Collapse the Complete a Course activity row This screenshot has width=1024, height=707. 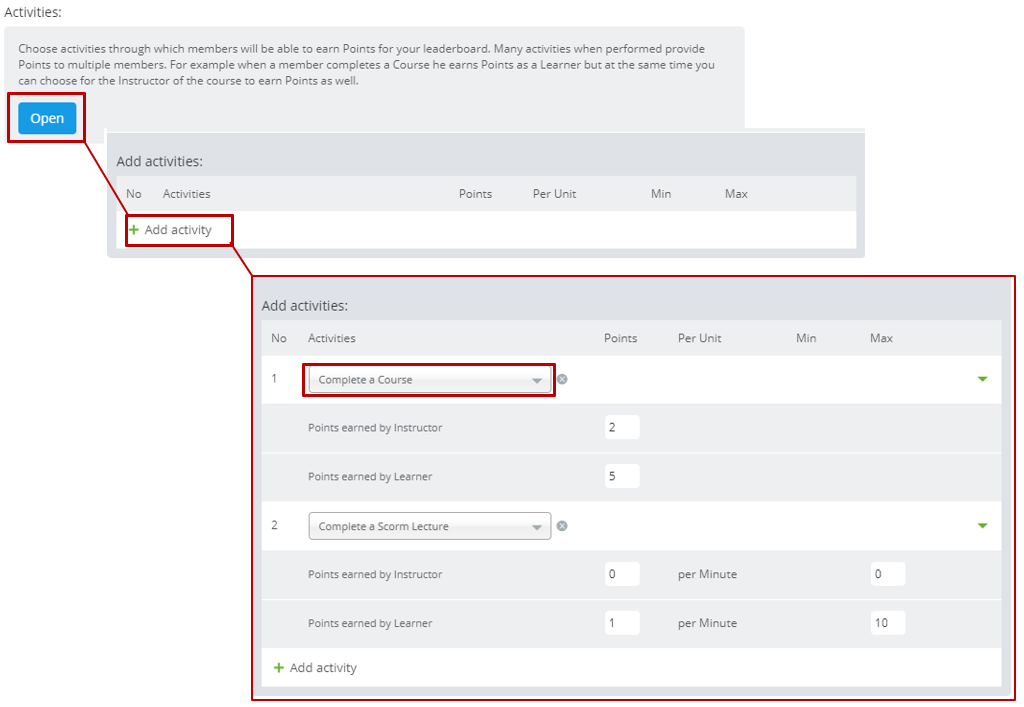984,379
